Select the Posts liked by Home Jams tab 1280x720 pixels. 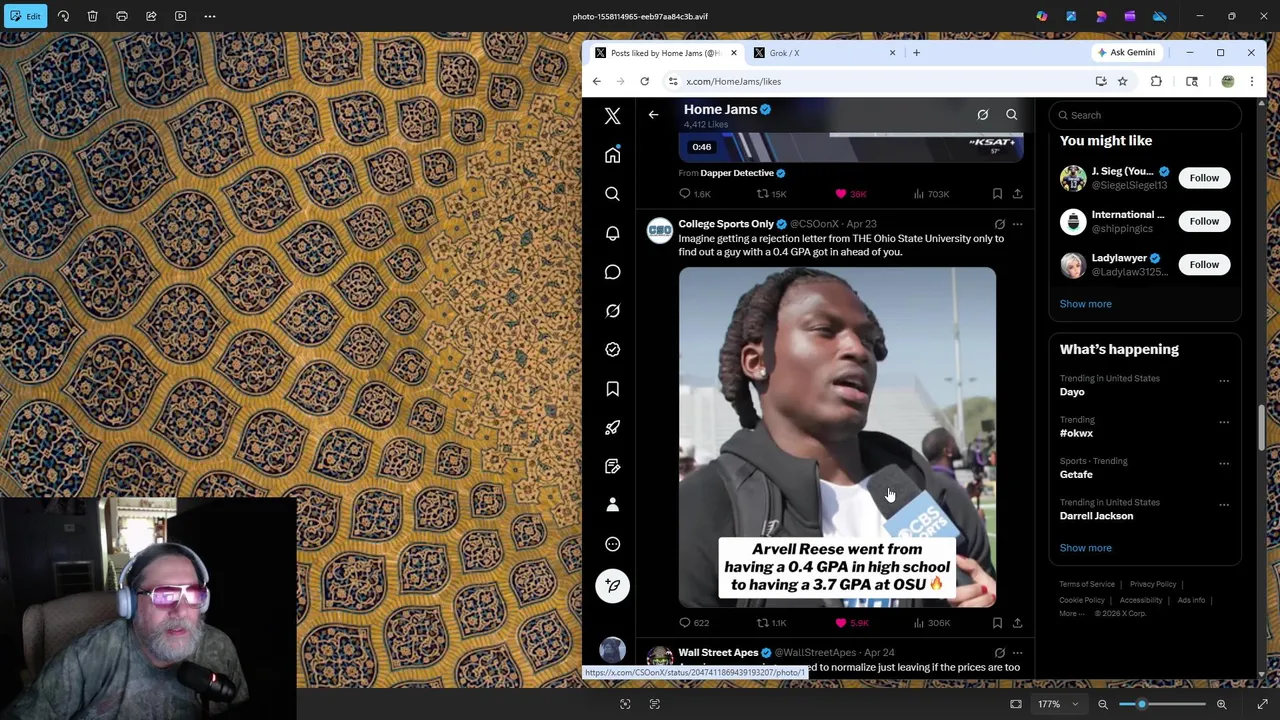tap(664, 53)
